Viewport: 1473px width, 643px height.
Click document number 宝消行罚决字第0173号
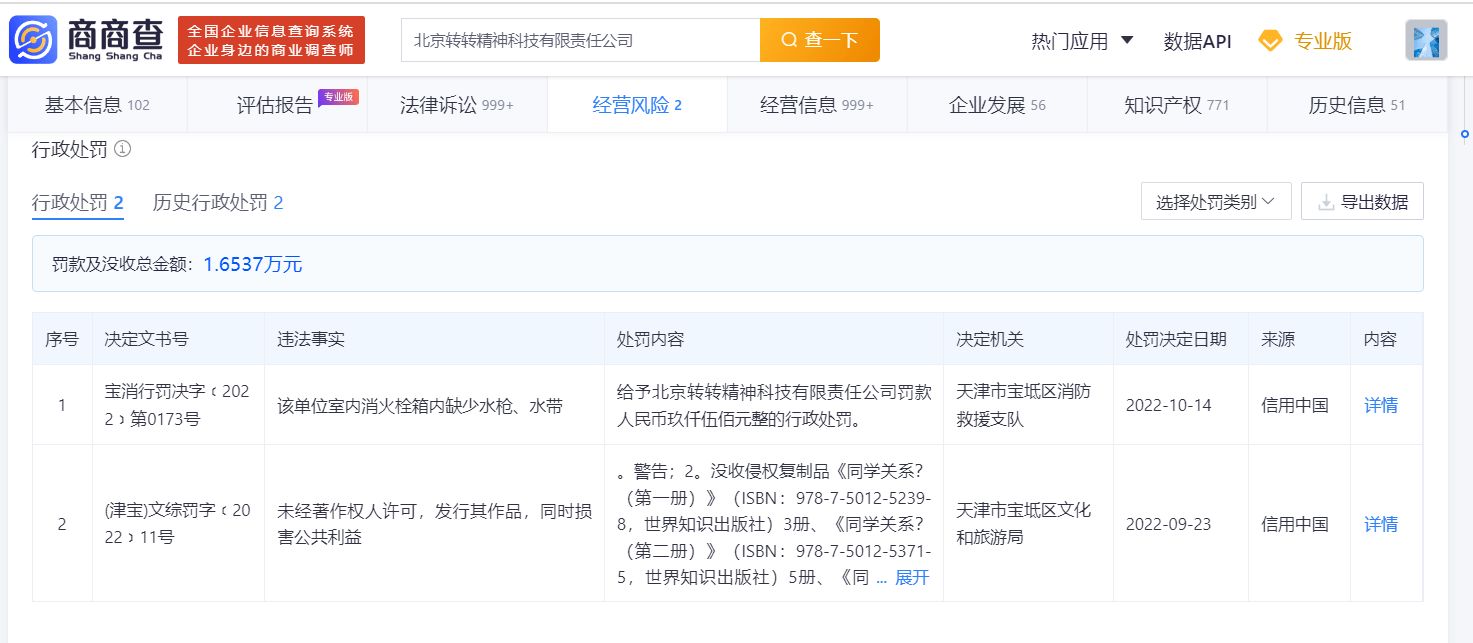(x=177, y=405)
